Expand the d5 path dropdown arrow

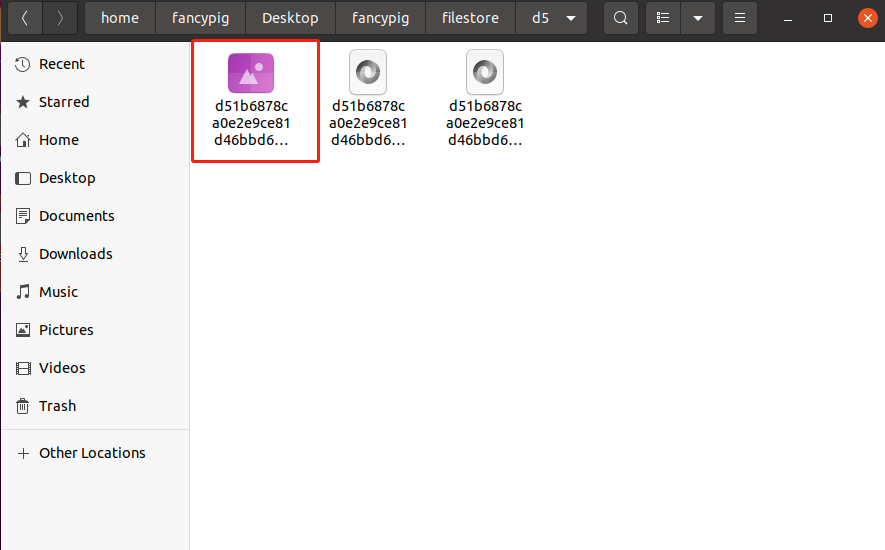[571, 18]
